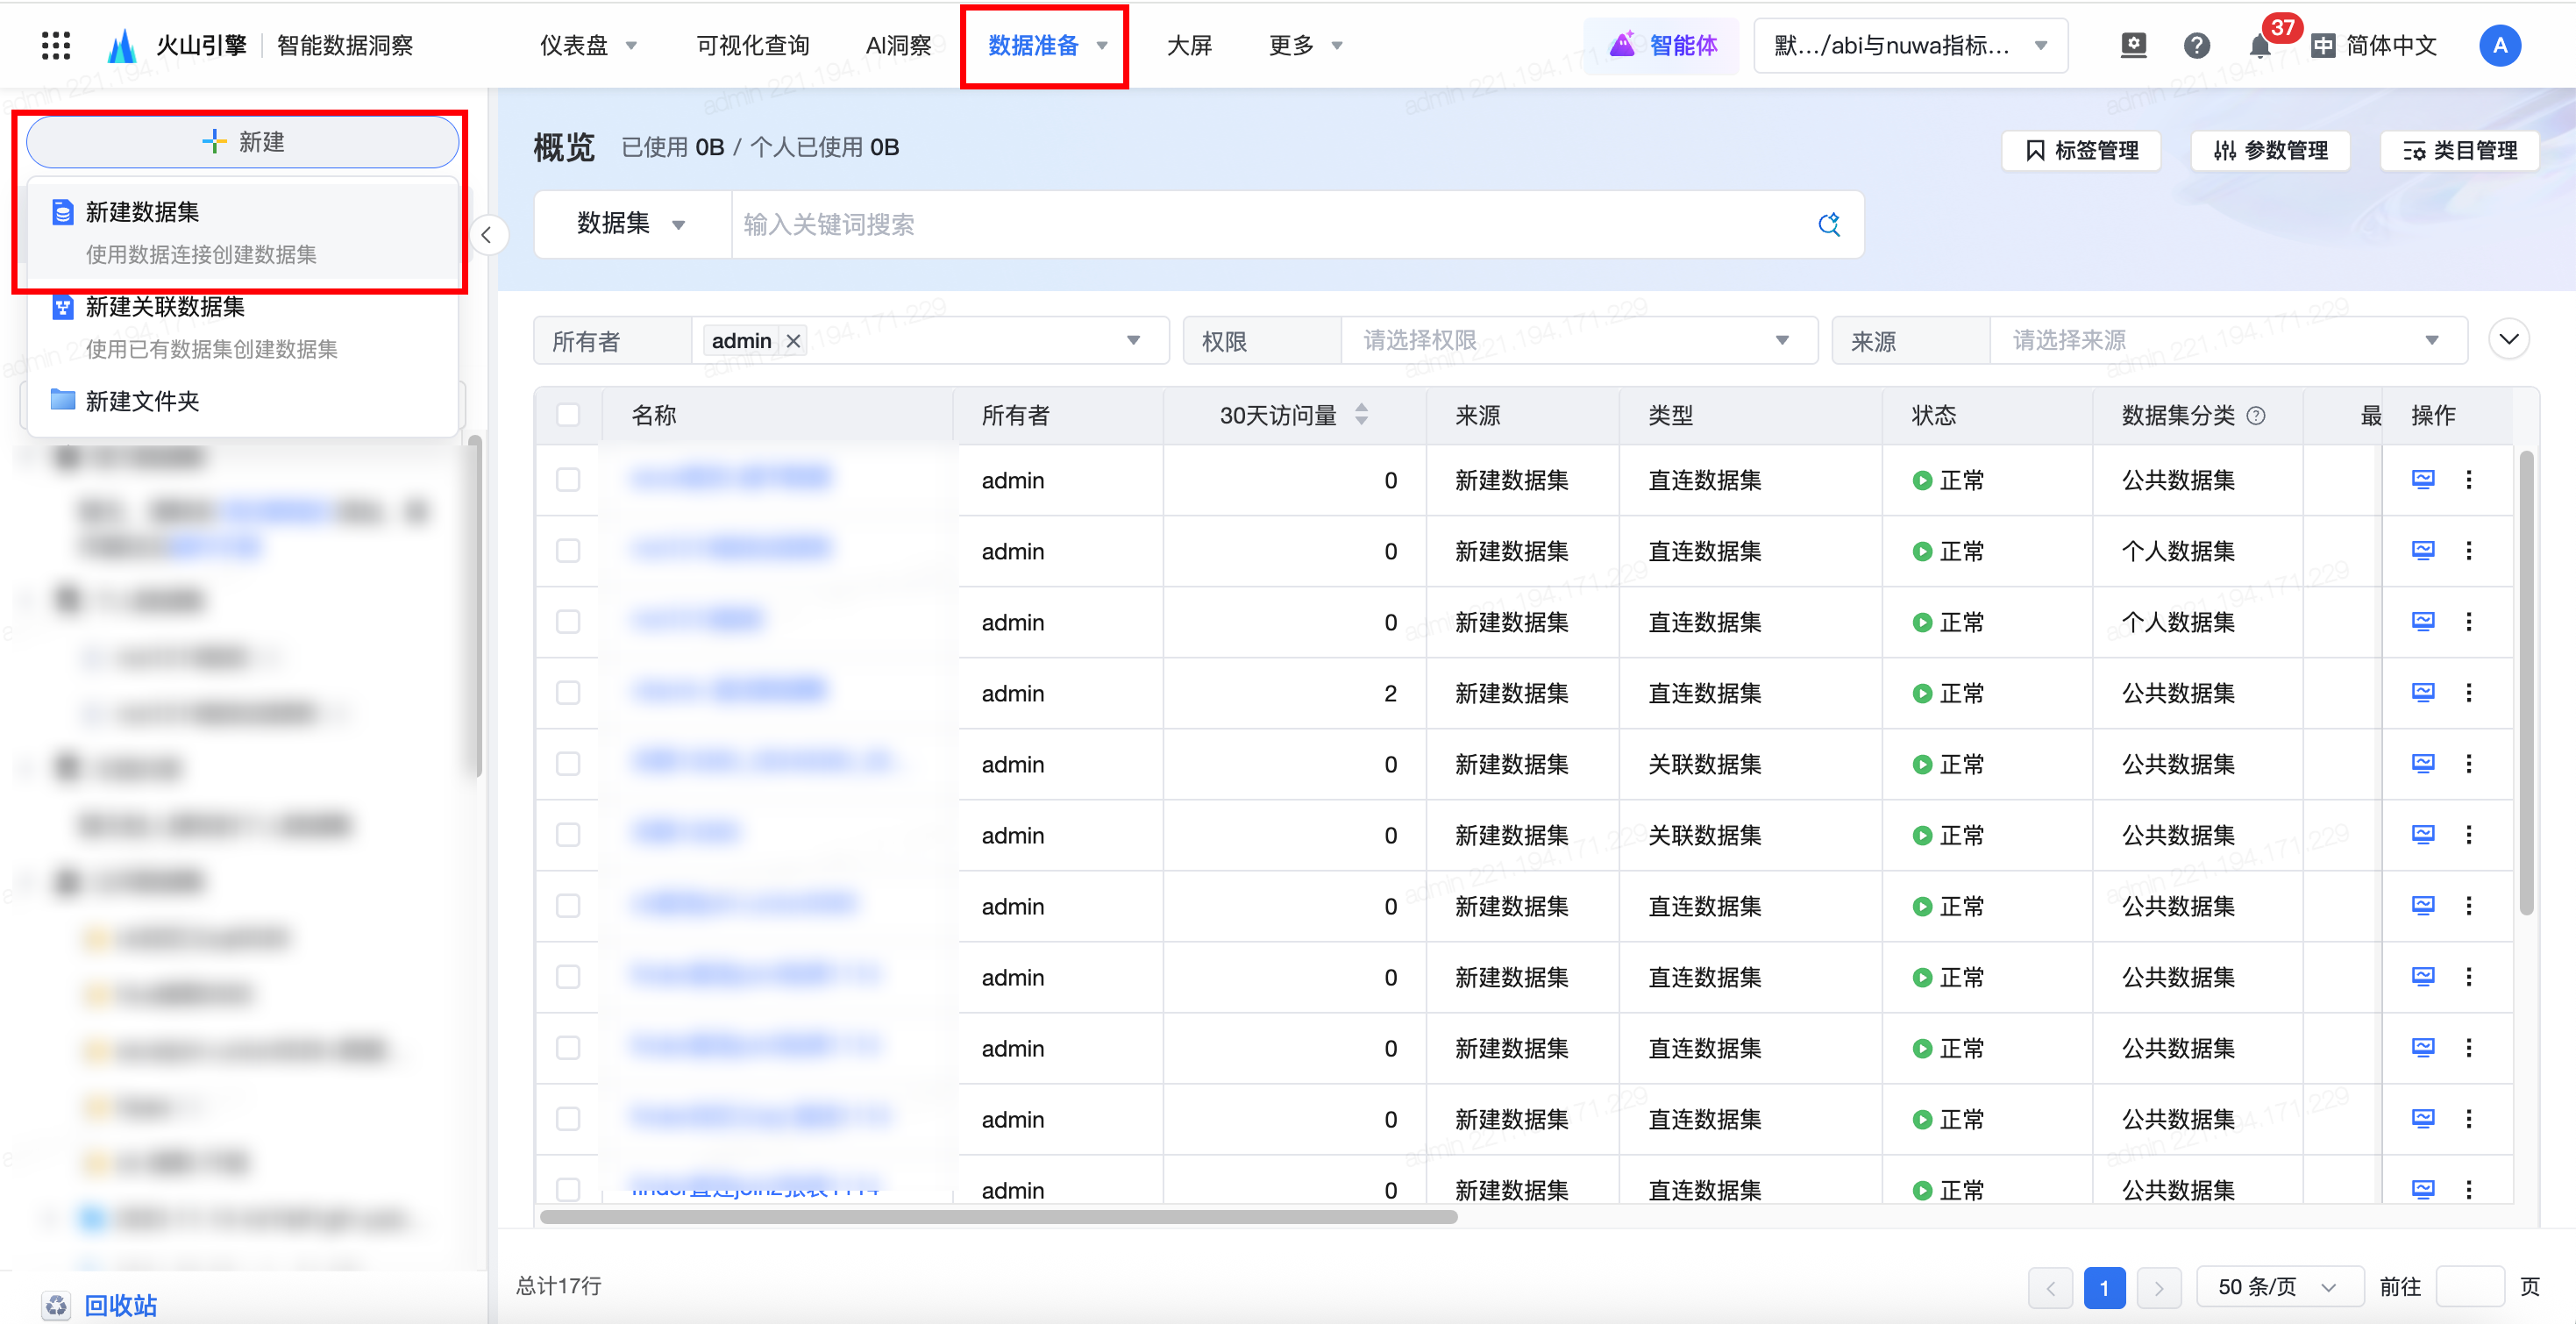
Task: Toggle the select-all checkbox in table header
Action: (x=568, y=415)
